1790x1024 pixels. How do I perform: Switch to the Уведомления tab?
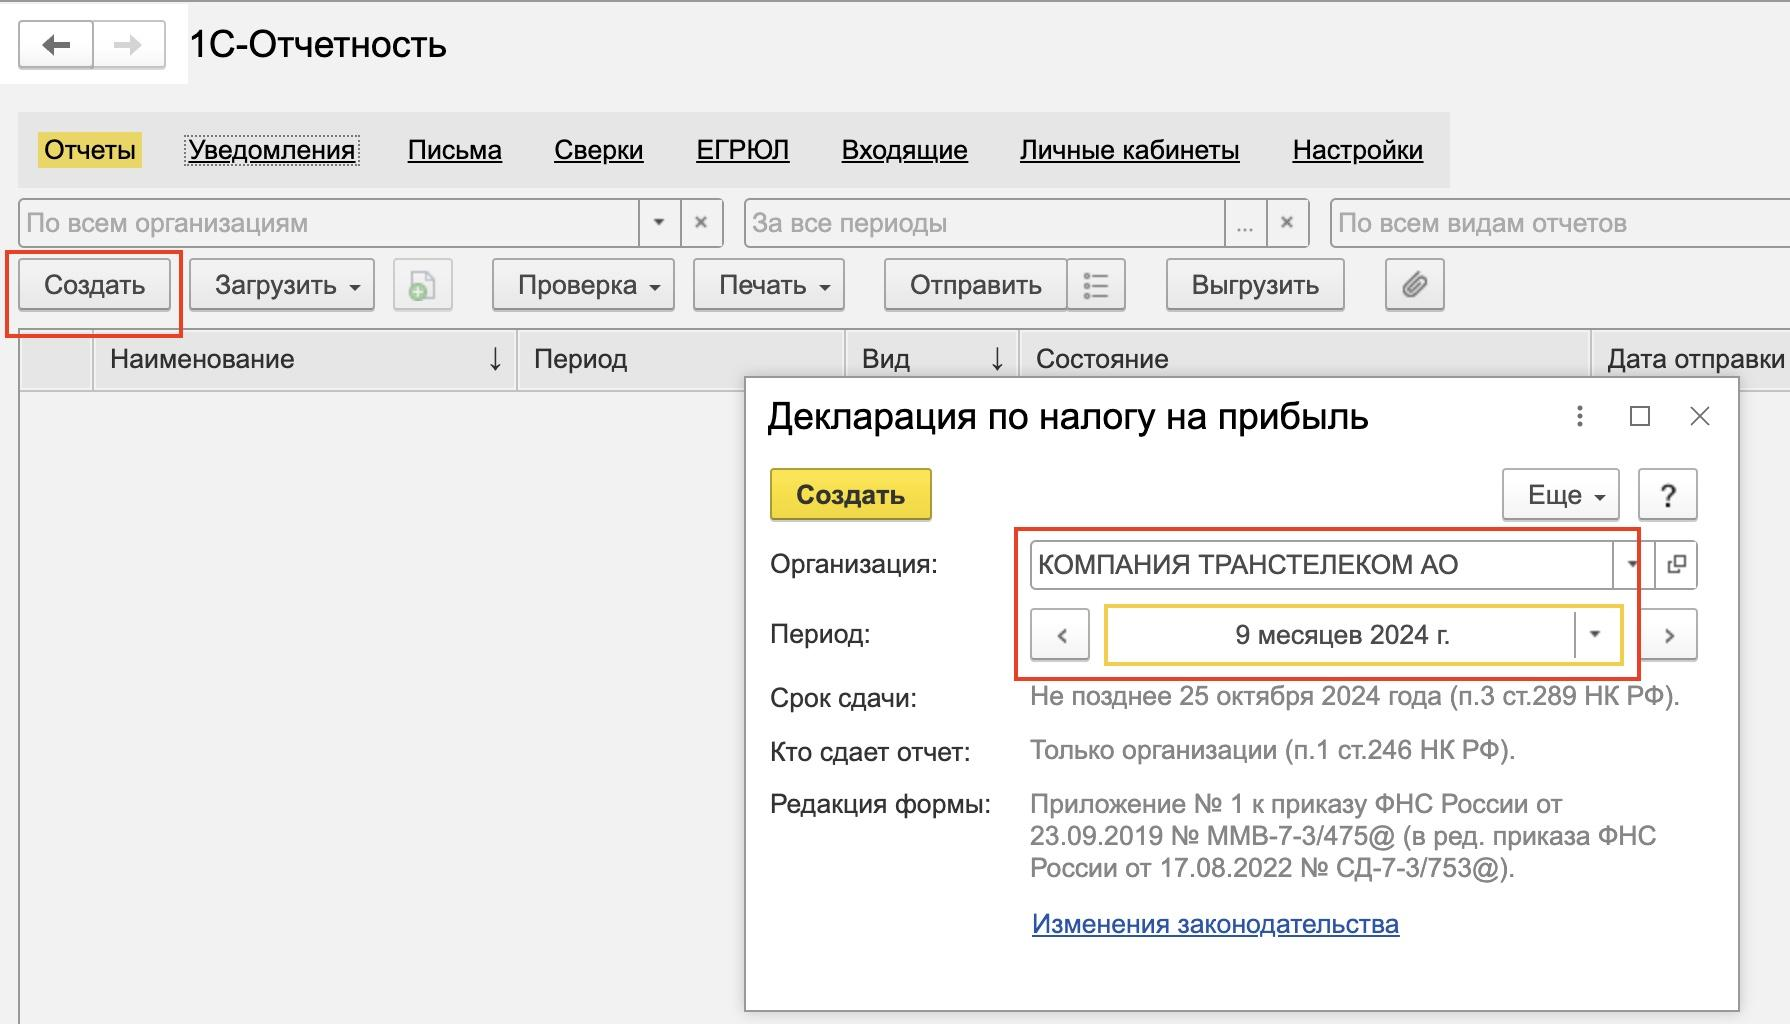click(x=272, y=150)
